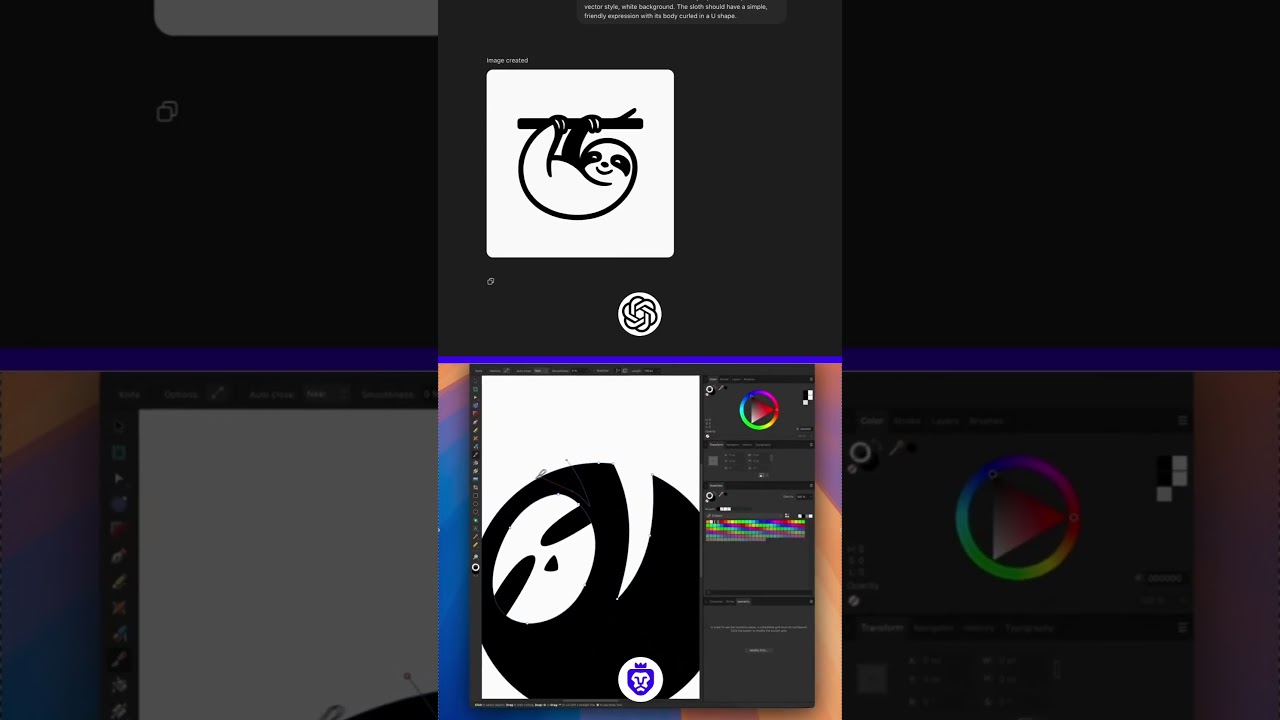This screenshot has width=1280, height=720.
Task: Select the Crop tool in tools panel
Action: click(475, 487)
